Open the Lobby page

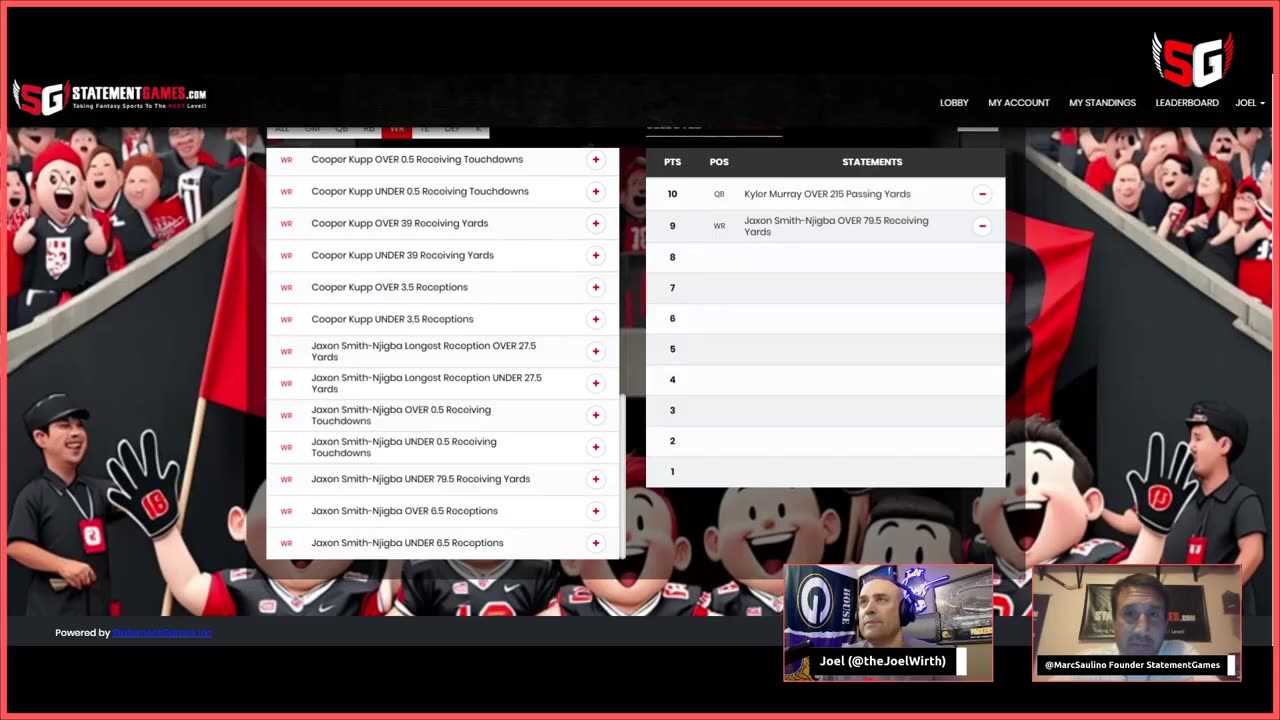[954, 103]
